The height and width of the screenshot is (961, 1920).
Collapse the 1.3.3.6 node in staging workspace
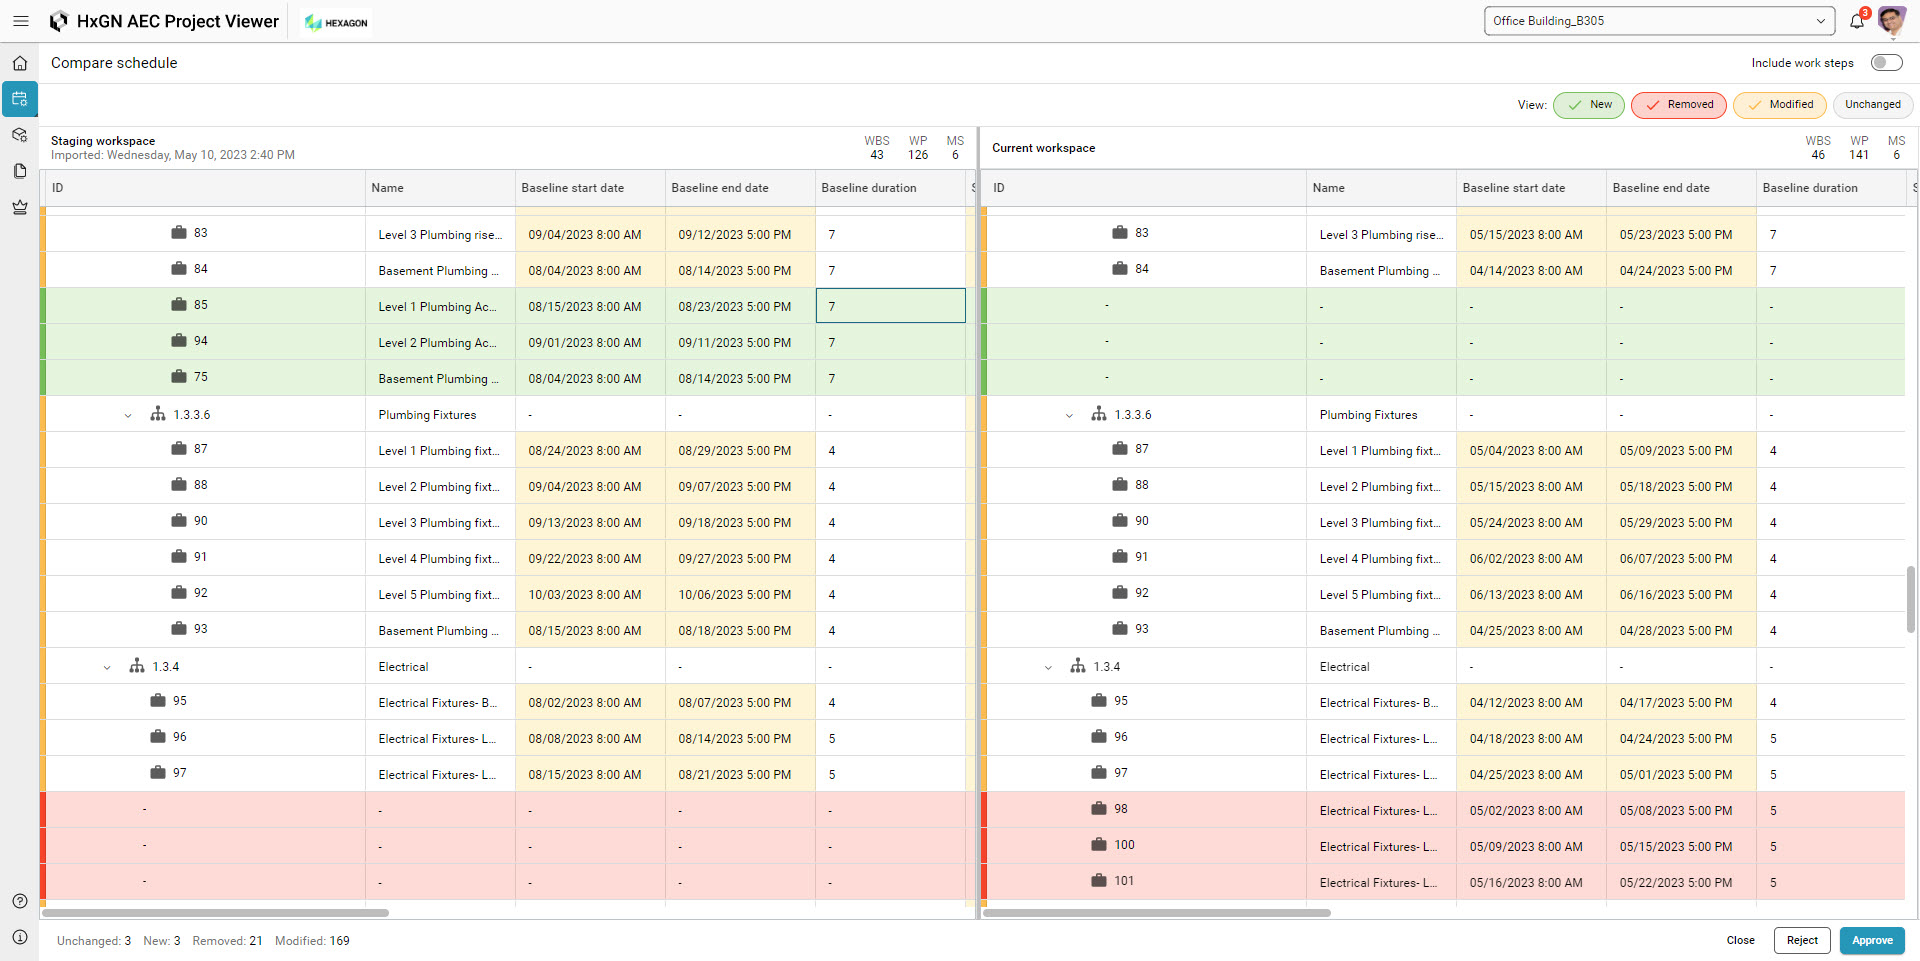128,415
